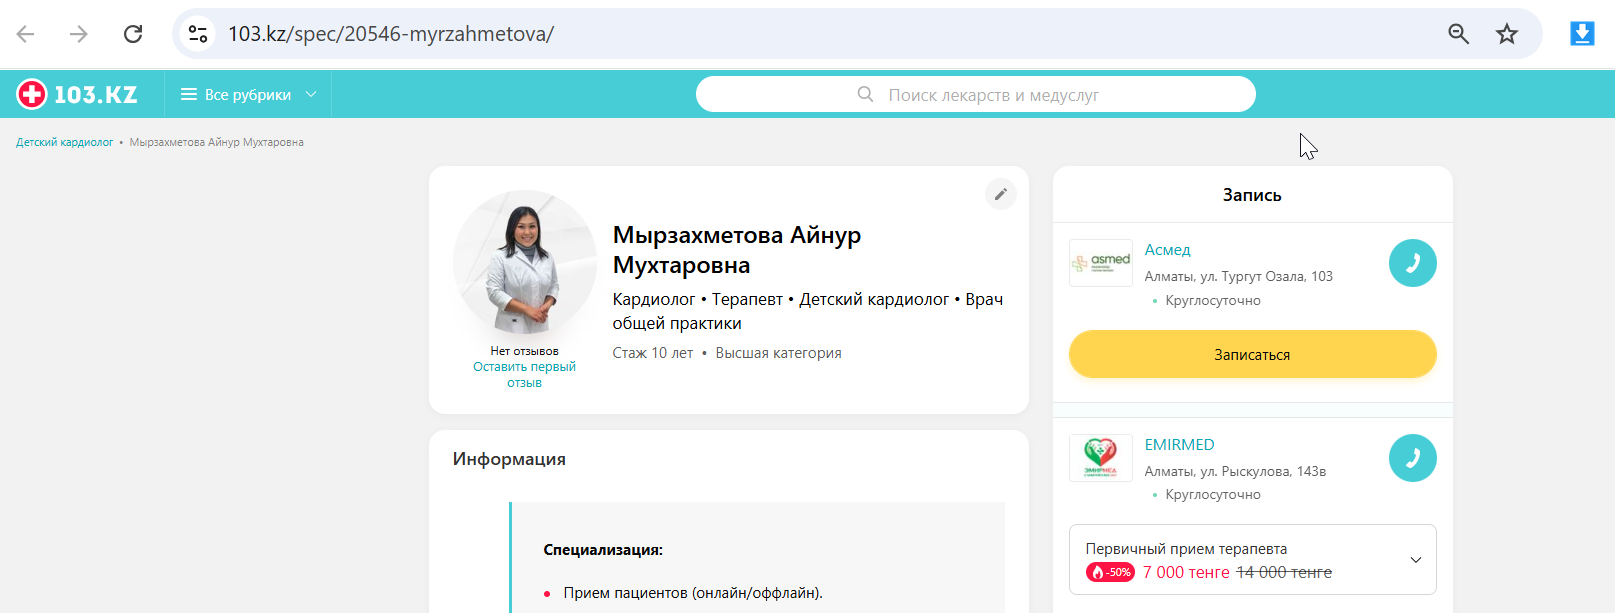Click Круглосуточно under EMIRMED
This screenshot has width=1615, height=613.
[1213, 495]
